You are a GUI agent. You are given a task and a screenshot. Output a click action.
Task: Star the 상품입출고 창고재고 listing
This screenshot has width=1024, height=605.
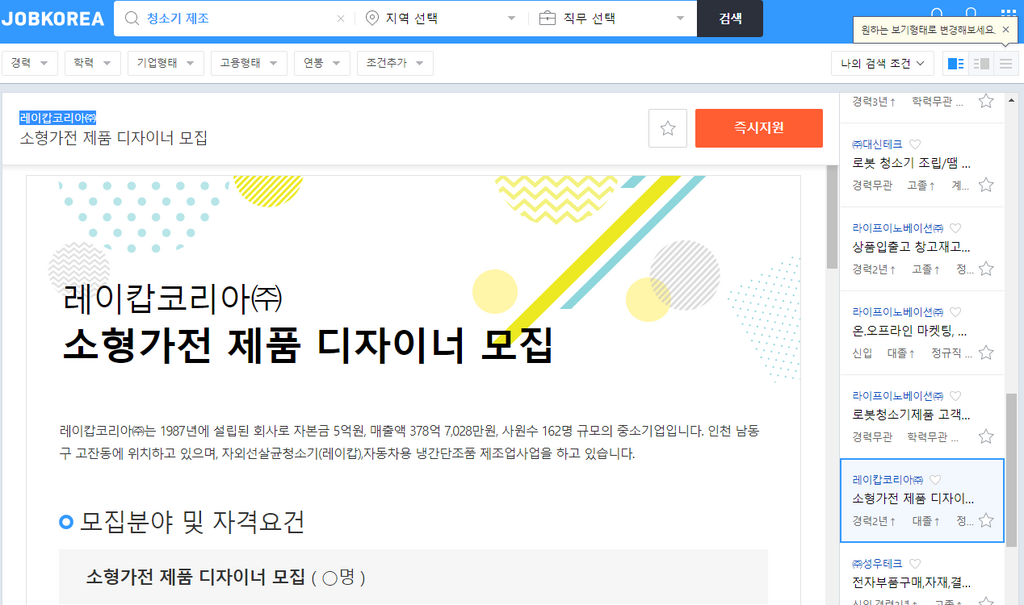tap(986, 269)
